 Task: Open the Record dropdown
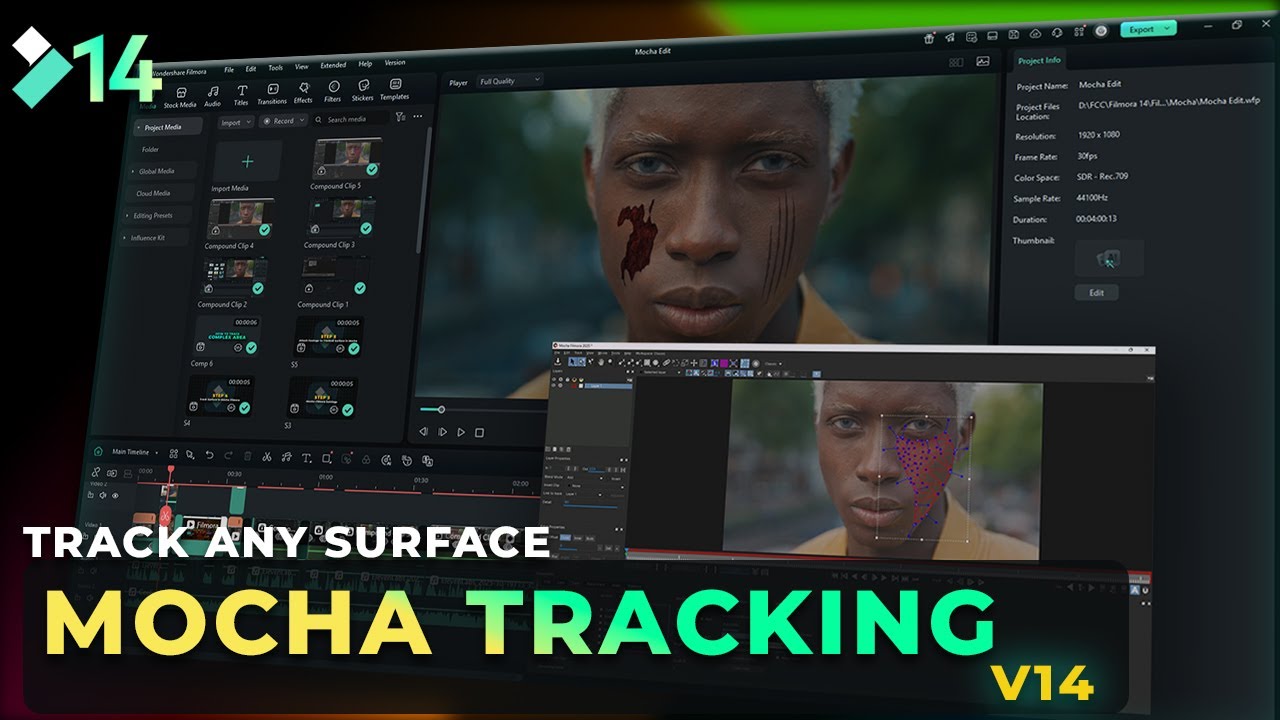tap(283, 121)
